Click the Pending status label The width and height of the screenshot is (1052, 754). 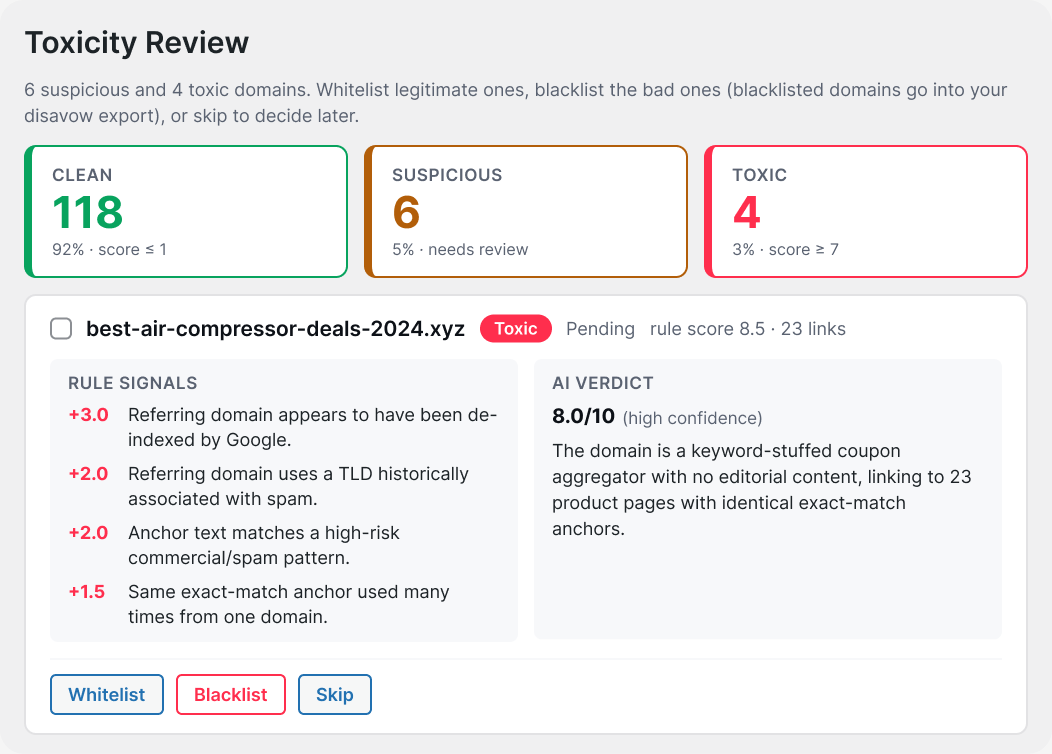[600, 329]
